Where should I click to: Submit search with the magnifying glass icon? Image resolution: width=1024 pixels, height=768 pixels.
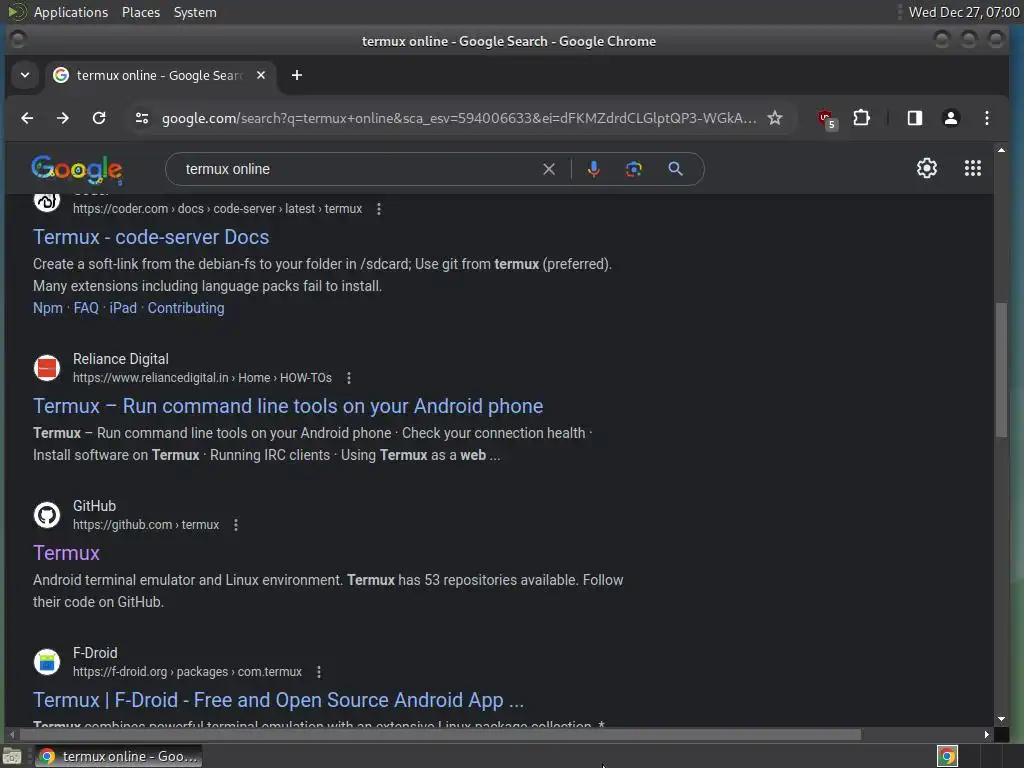tap(675, 169)
